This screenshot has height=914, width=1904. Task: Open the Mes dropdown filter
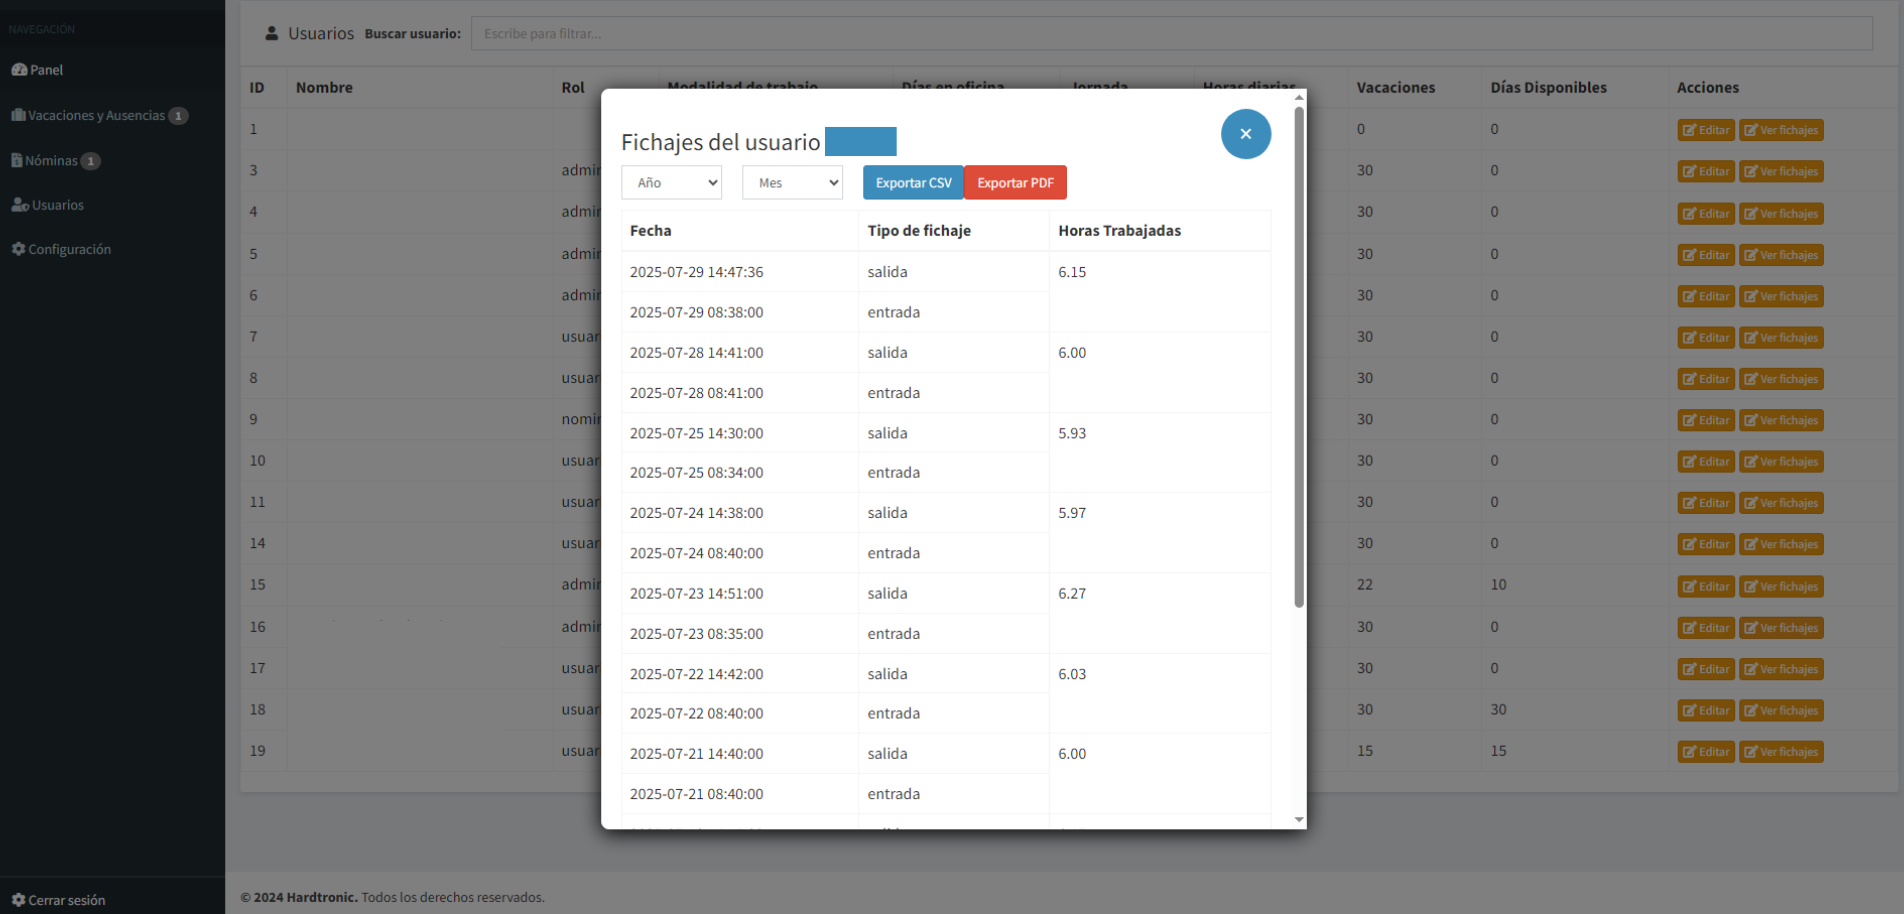click(x=792, y=183)
